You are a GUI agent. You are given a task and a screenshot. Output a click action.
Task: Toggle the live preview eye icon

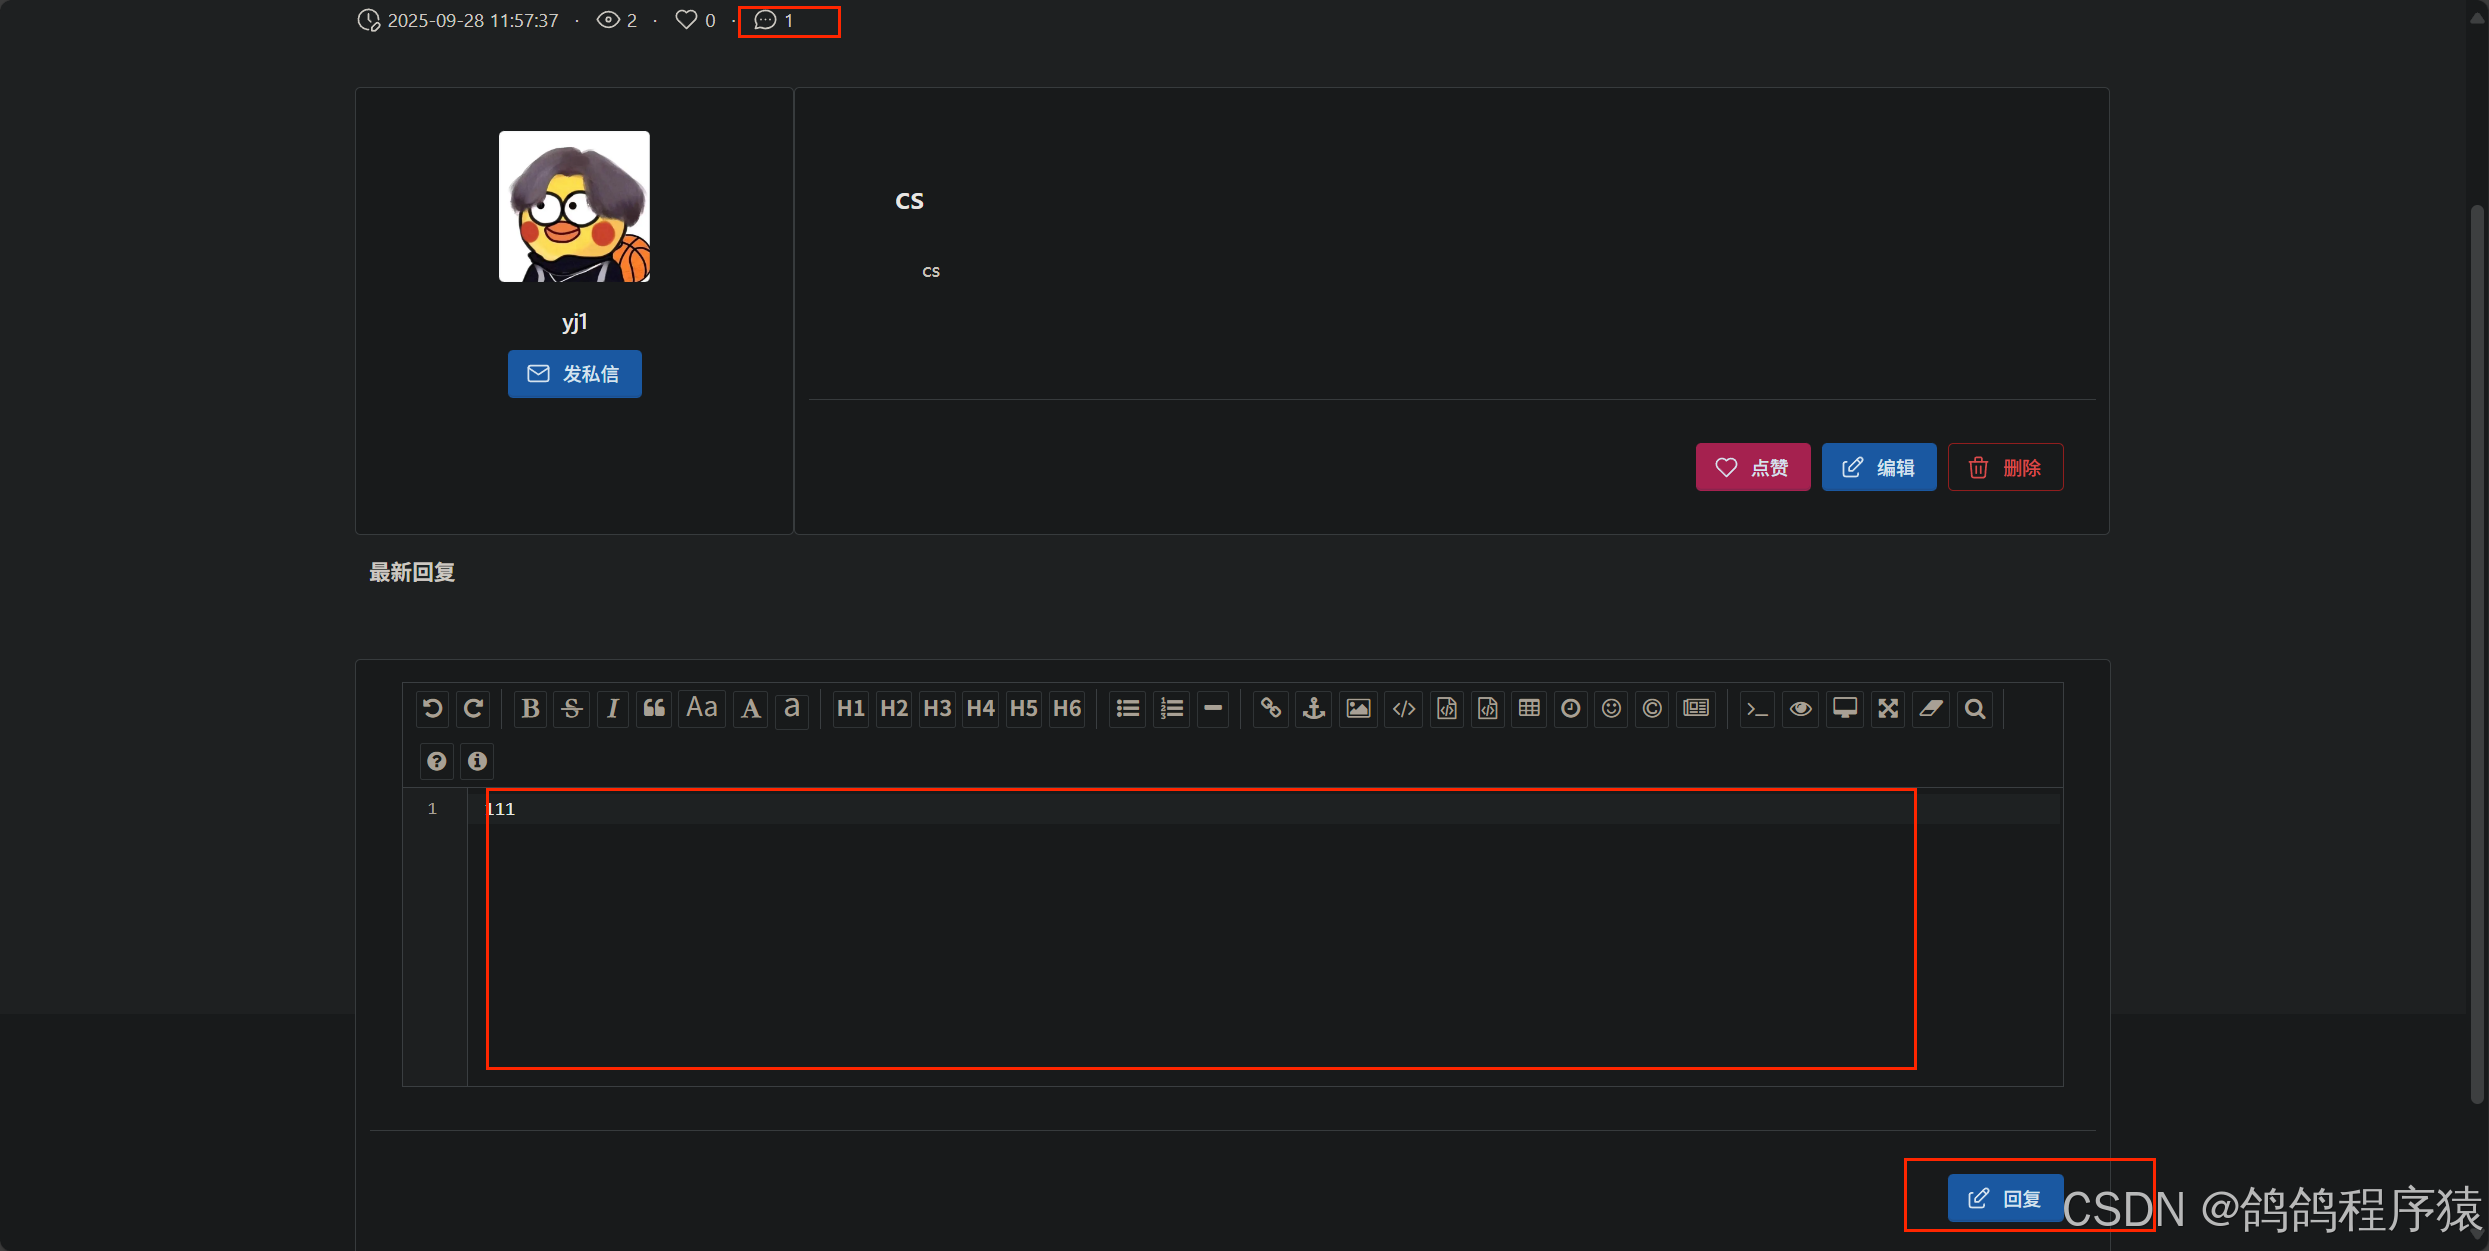(1800, 709)
